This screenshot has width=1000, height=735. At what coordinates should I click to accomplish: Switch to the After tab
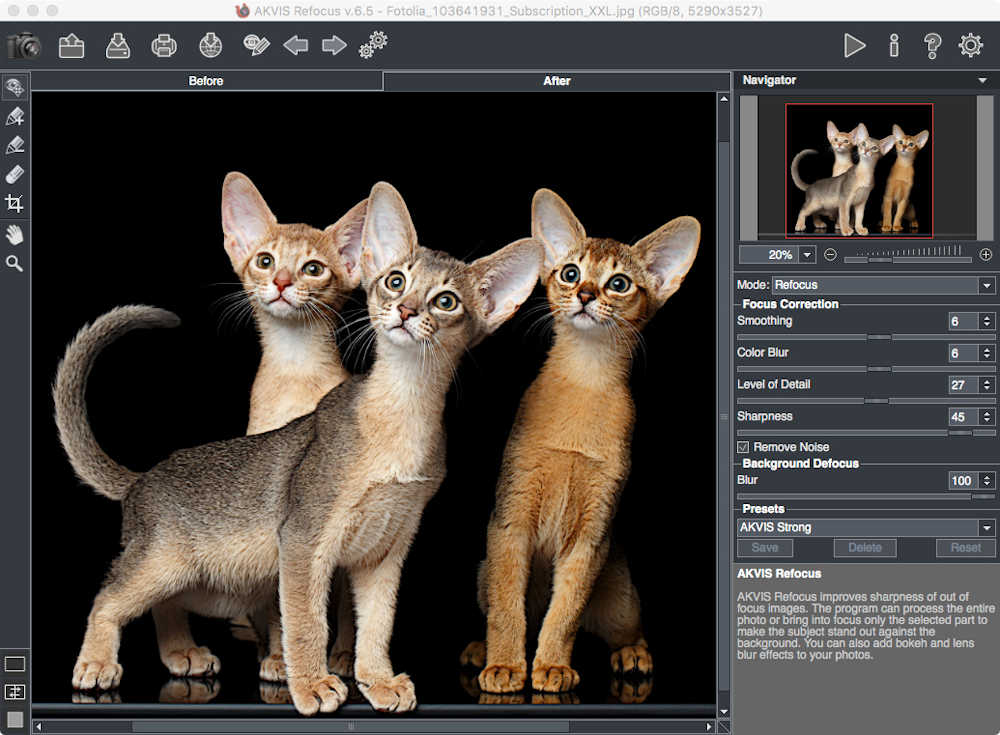point(557,81)
